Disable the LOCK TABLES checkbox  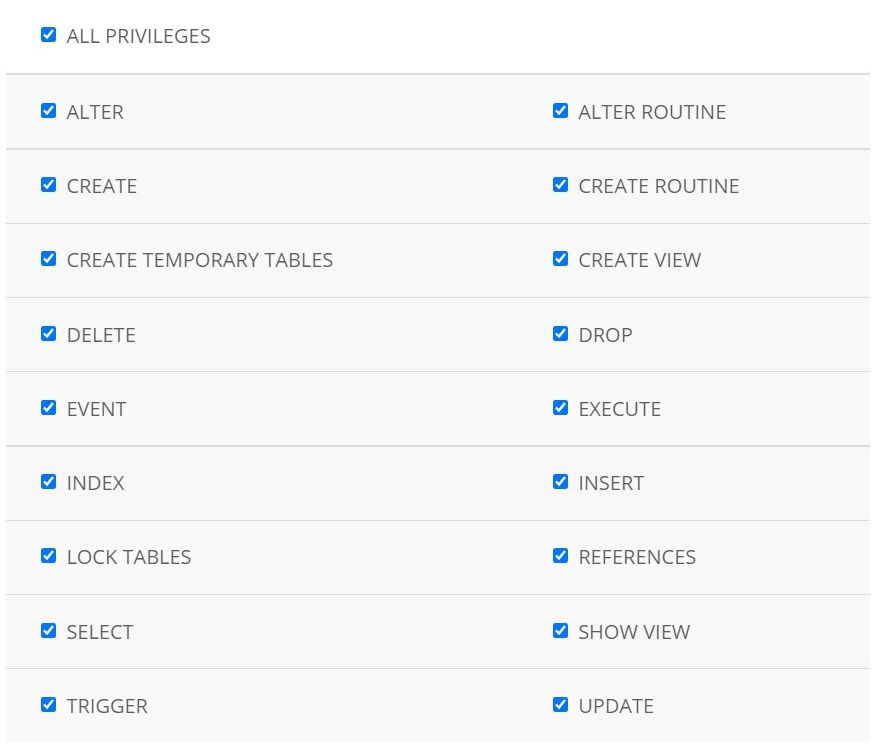pyautogui.click(x=48, y=556)
